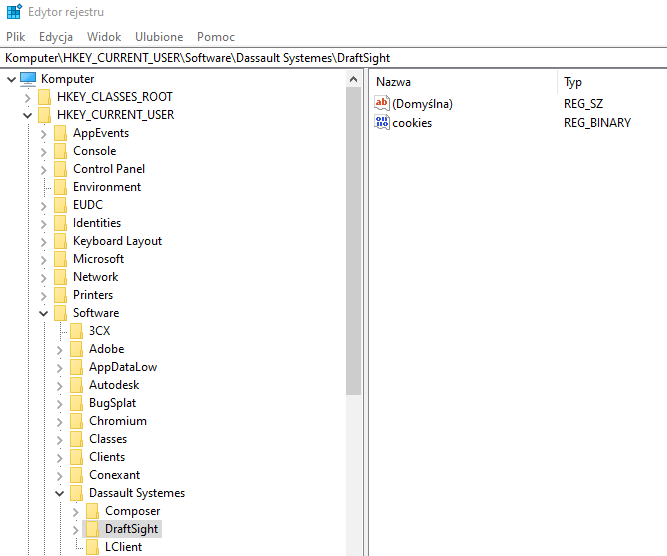The width and height of the screenshot is (667, 556).
Task: Select the Console tree item
Action: coord(94,151)
